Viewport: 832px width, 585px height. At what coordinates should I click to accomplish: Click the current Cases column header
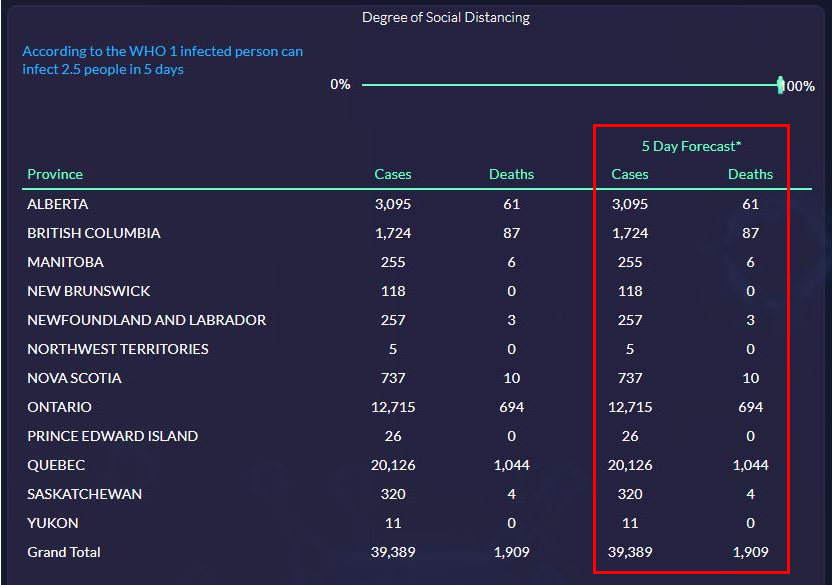[x=393, y=174]
